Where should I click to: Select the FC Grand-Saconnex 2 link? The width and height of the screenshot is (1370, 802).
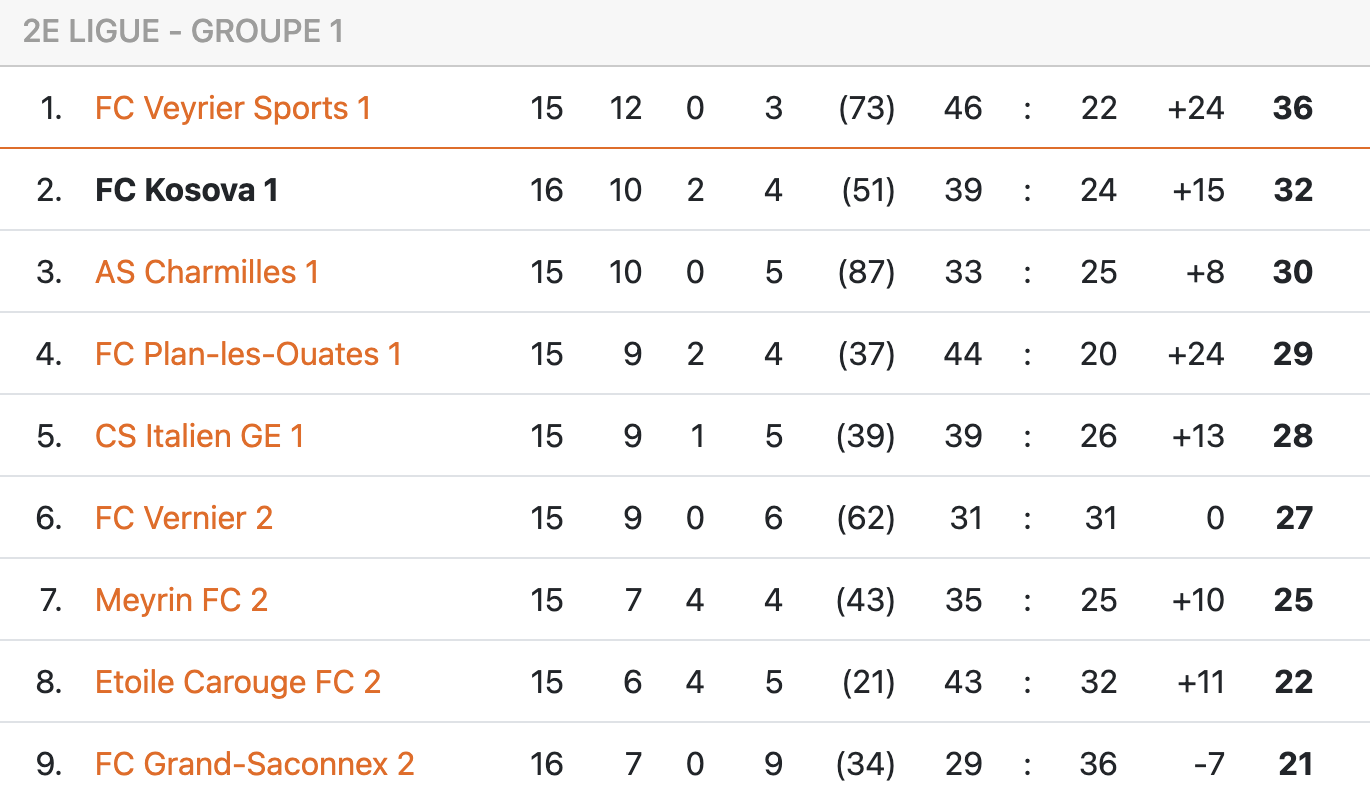(x=254, y=764)
